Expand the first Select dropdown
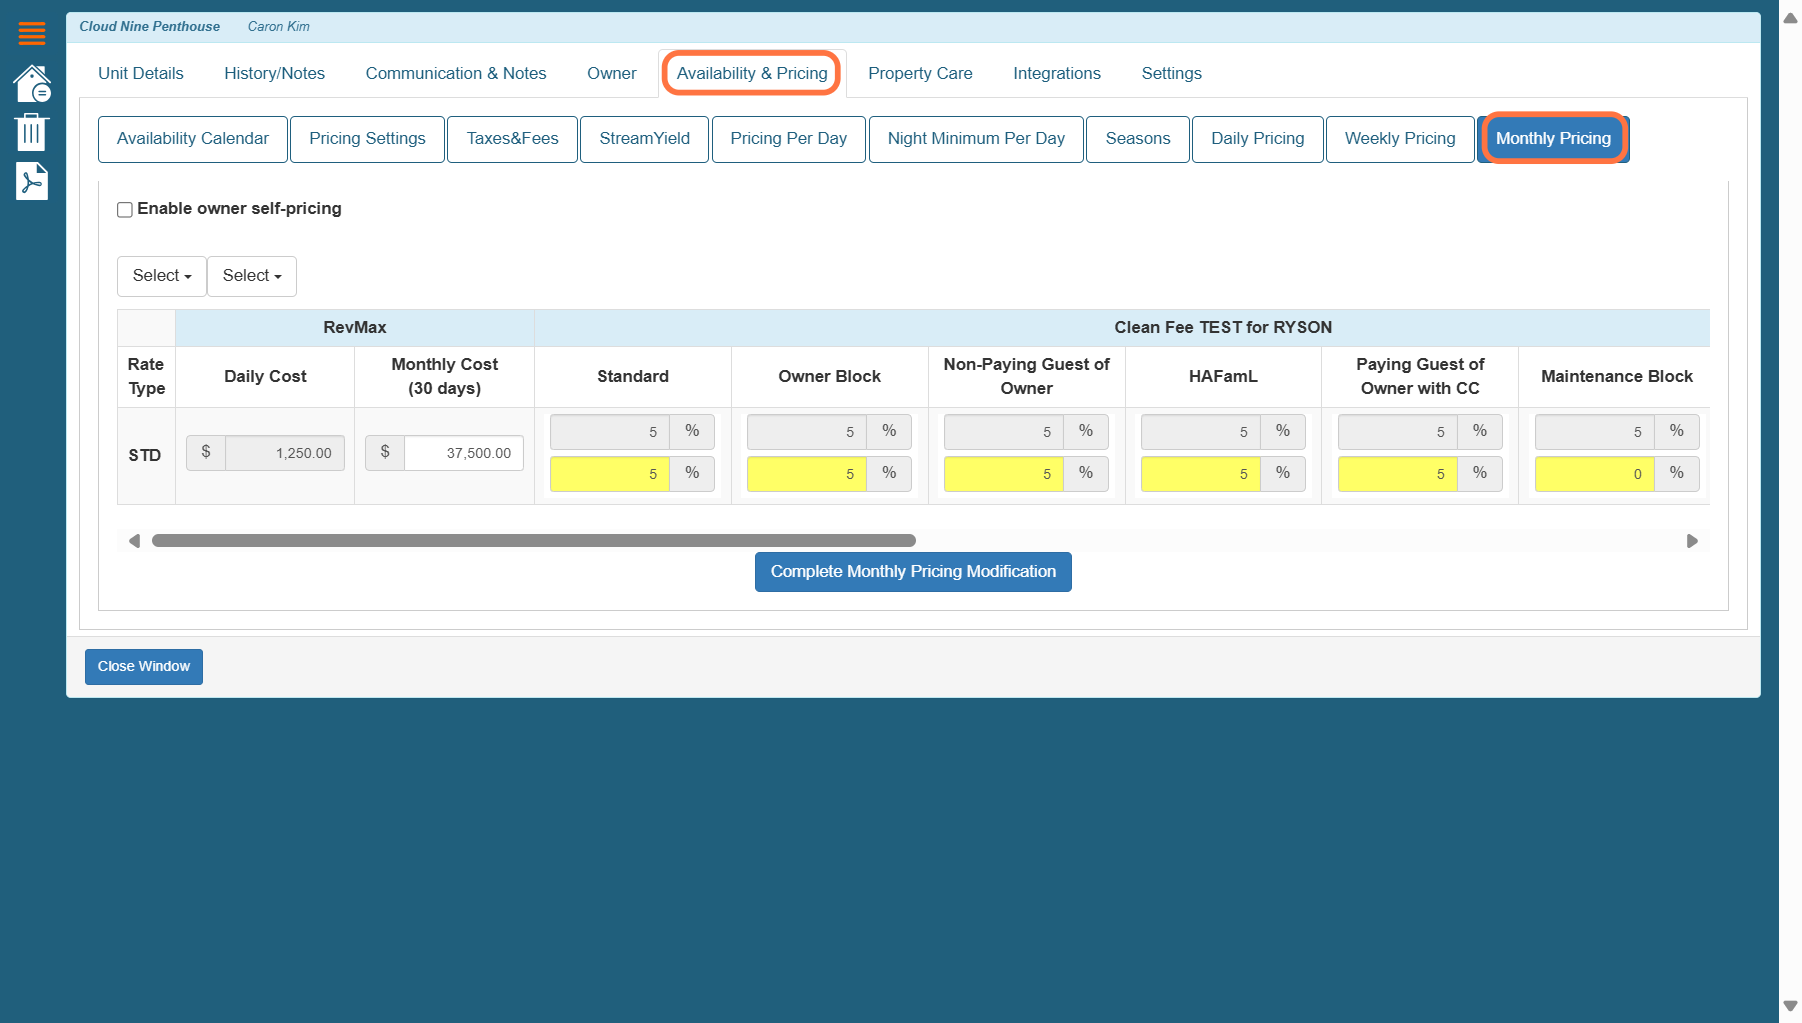 (x=162, y=276)
